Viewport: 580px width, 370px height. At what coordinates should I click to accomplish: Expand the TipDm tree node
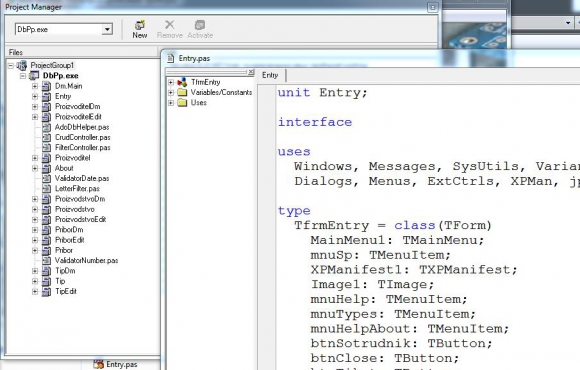point(35,271)
